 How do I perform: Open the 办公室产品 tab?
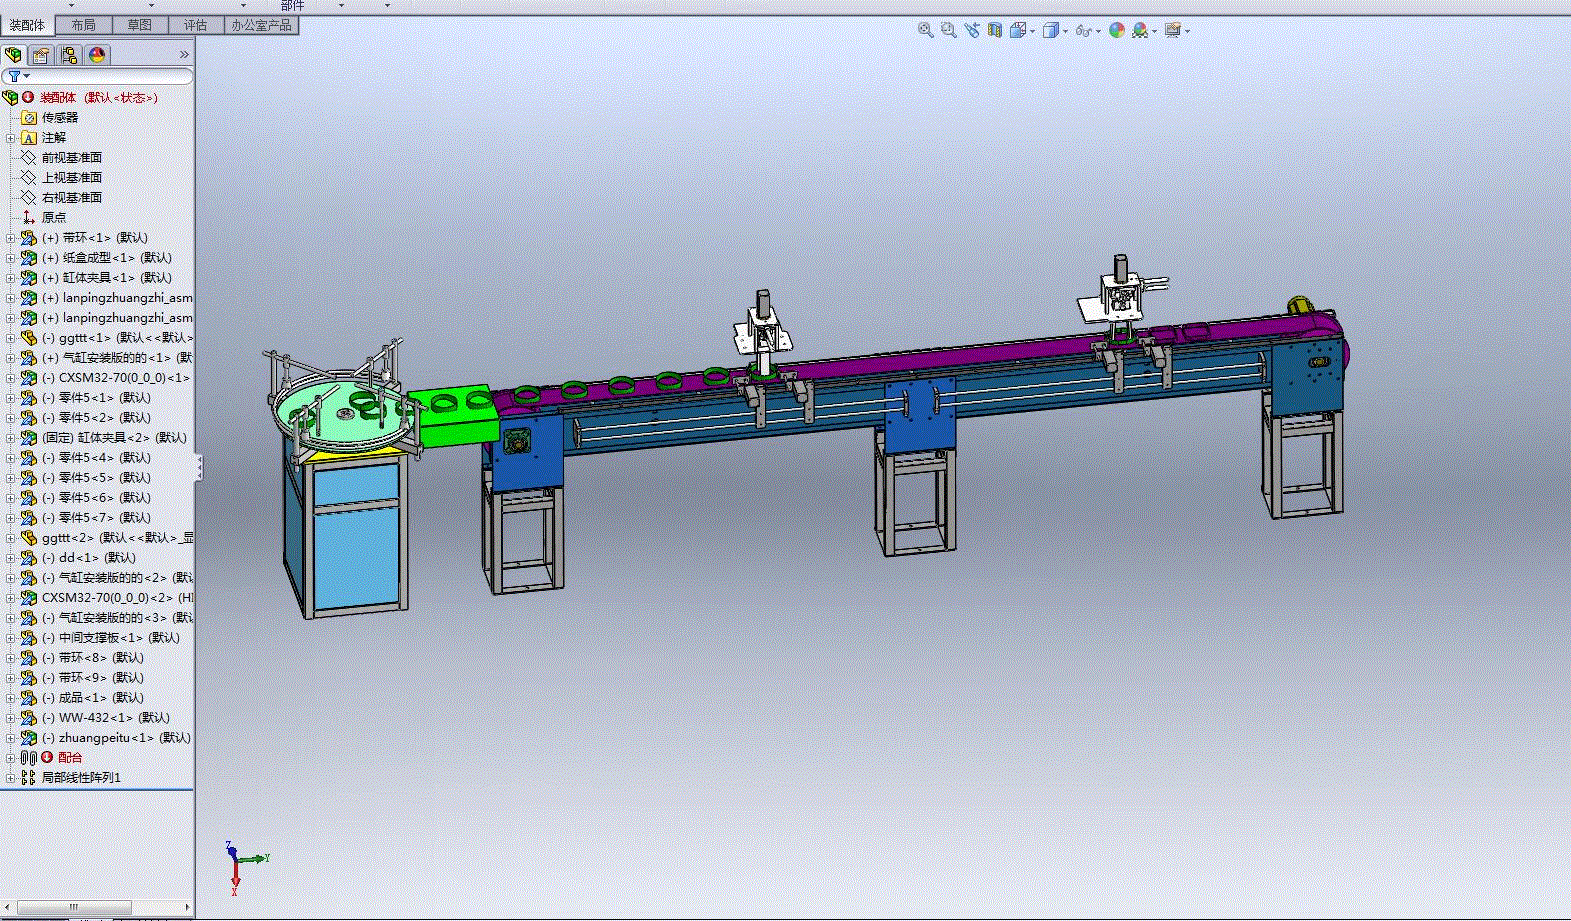tap(262, 25)
